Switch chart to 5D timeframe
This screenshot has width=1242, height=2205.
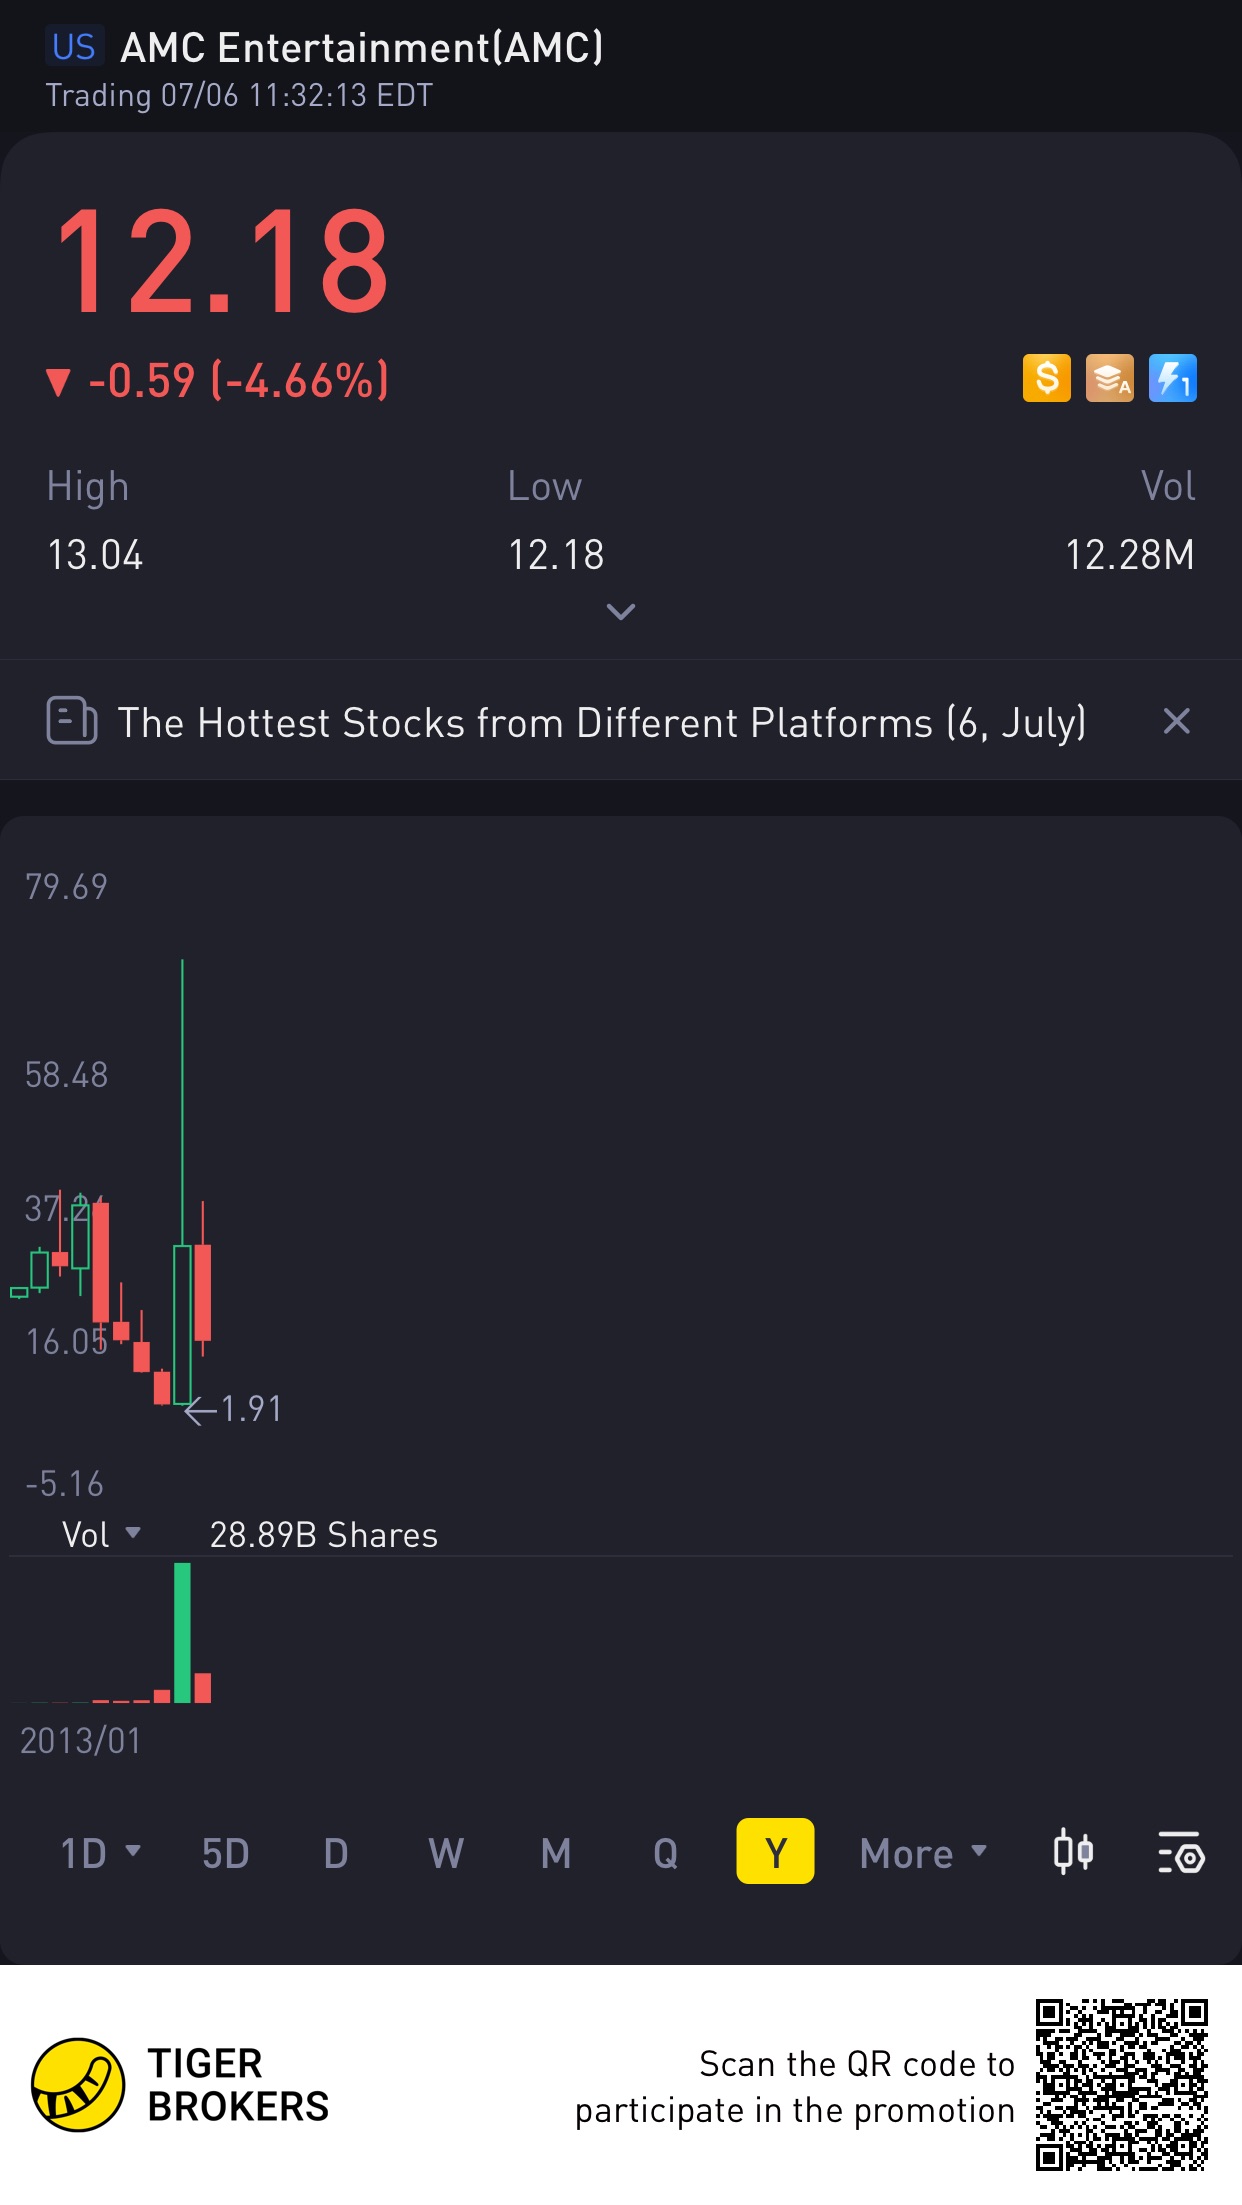coord(225,1853)
